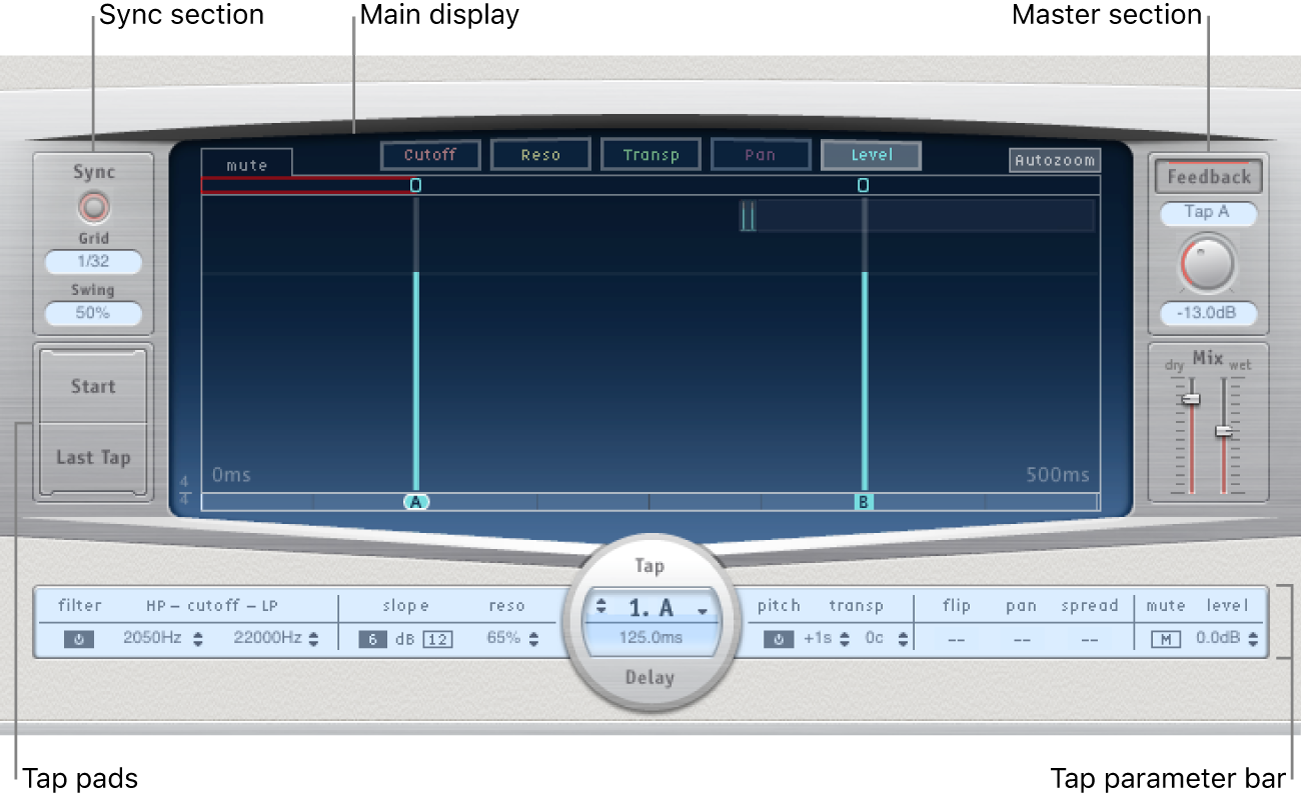Select tap marker B in the identification bar
The width and height of the screenshot is (1302, 806).
(863, 501)
